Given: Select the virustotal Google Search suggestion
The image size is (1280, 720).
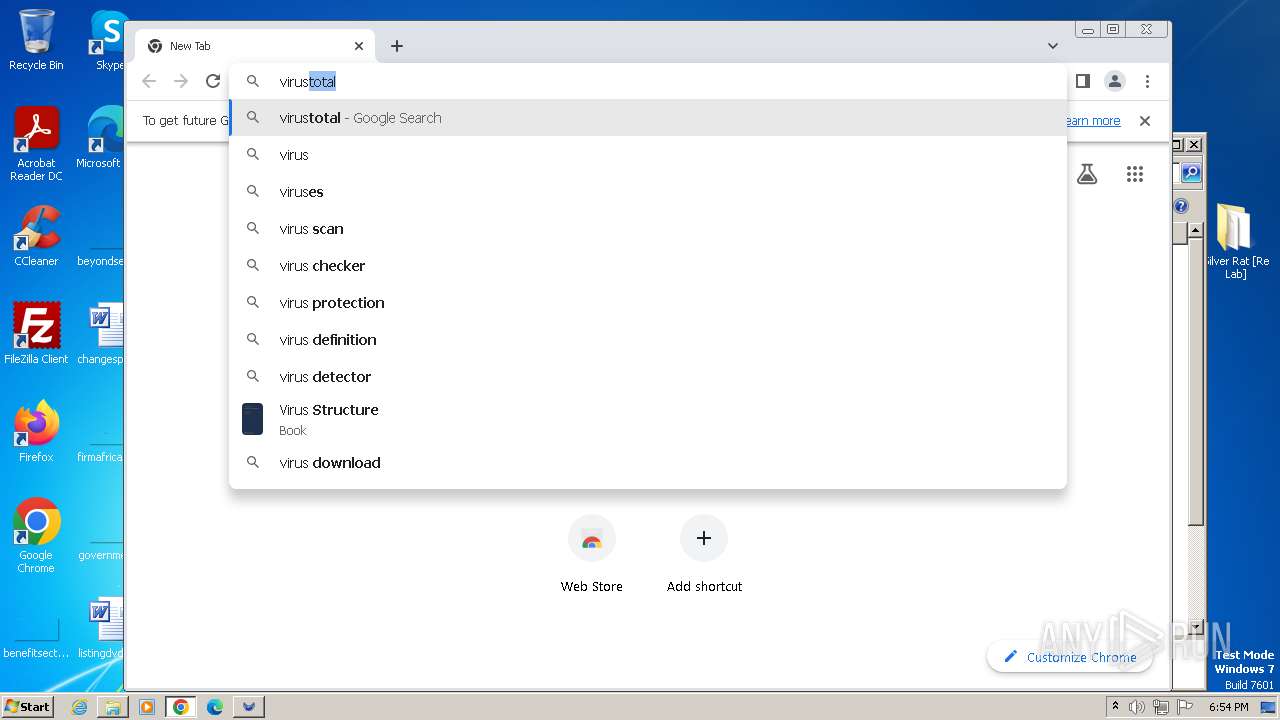Looking at the screenshot, I should coord(648,118).
